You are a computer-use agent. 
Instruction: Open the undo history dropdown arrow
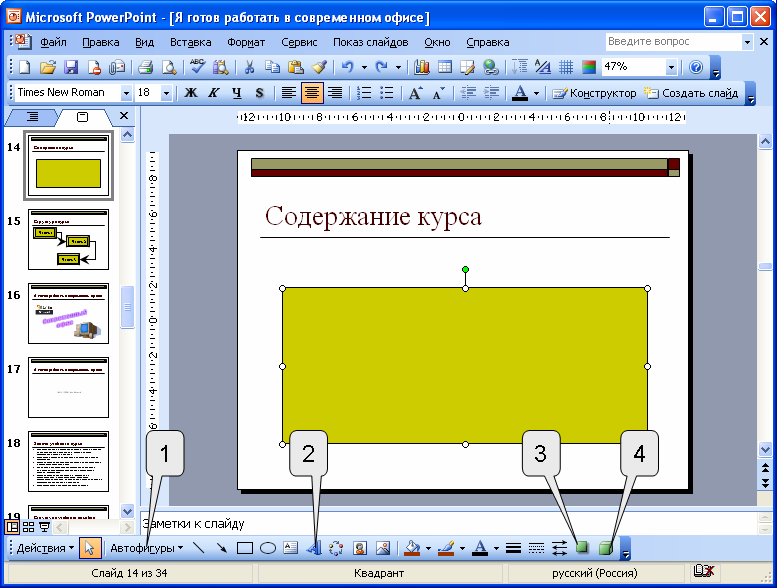point(364,67)
